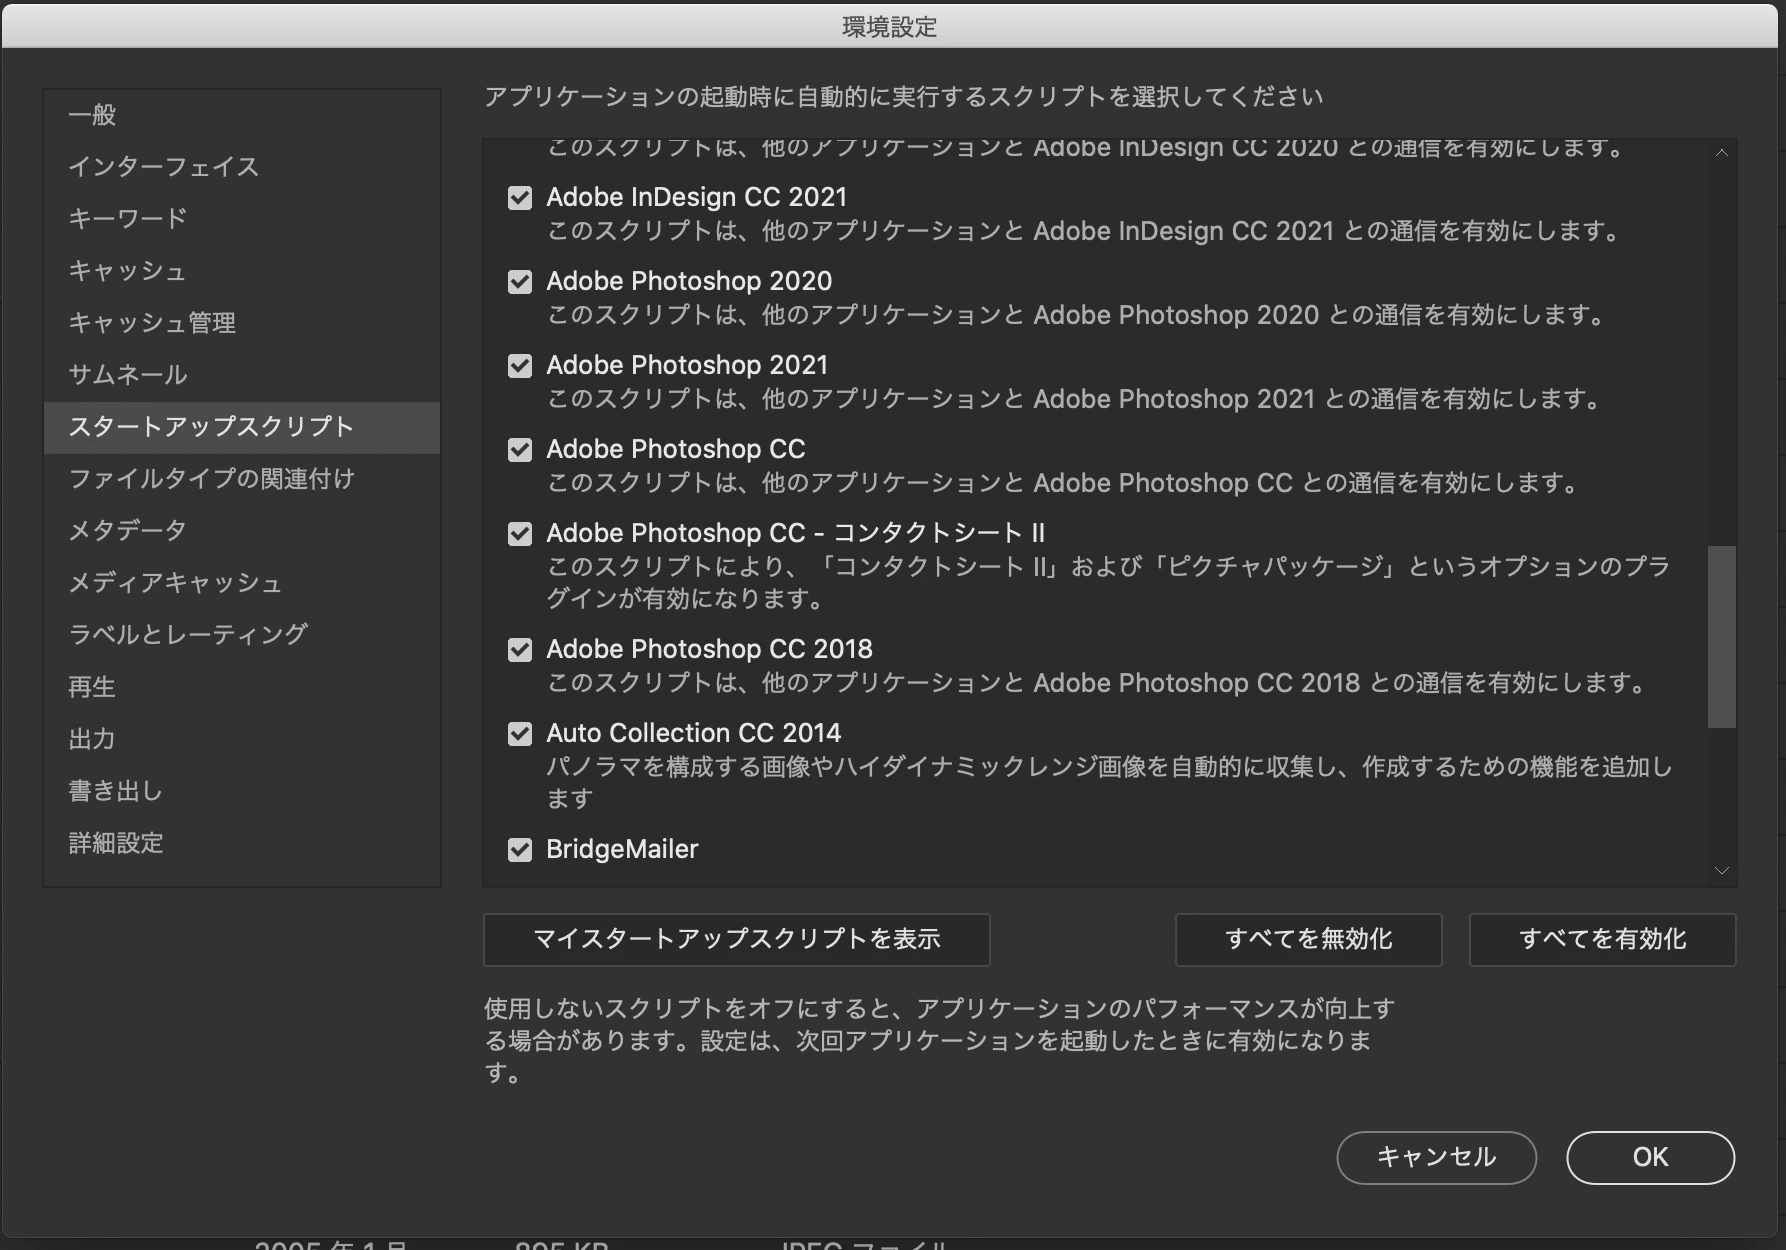
Task: Cancel the preferences dialog with キャンセル
Action: pos(1437,1157)
